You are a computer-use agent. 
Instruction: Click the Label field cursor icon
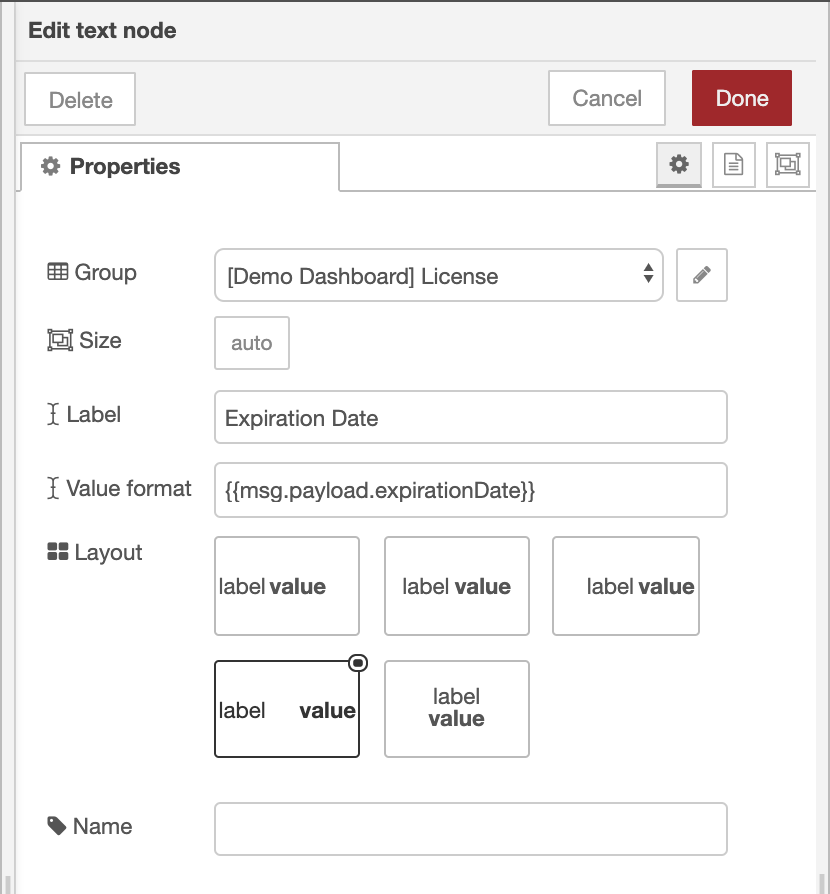(x=53, y=414)
